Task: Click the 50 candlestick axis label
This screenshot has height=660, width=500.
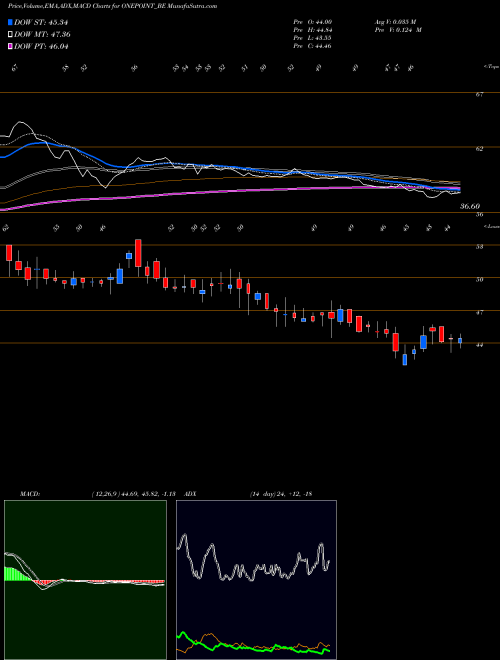Action: 479,279
